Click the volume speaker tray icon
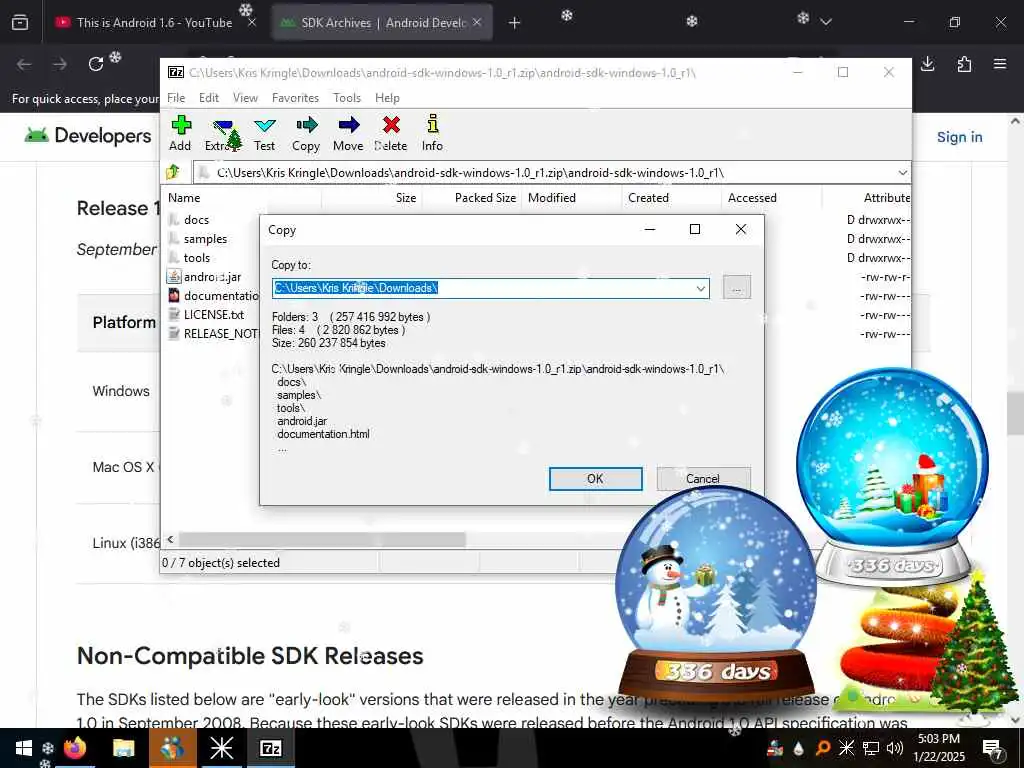Screen dimensions: 1024x768 (895, 748)
